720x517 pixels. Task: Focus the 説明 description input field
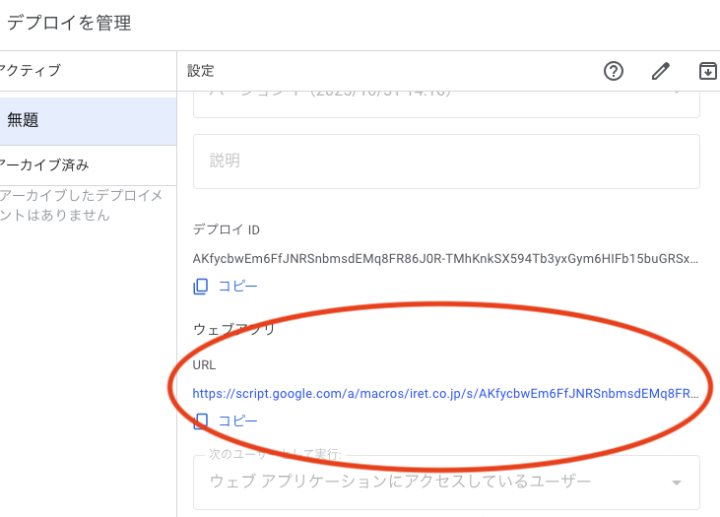pyautogui.click(x=446, y=161)
